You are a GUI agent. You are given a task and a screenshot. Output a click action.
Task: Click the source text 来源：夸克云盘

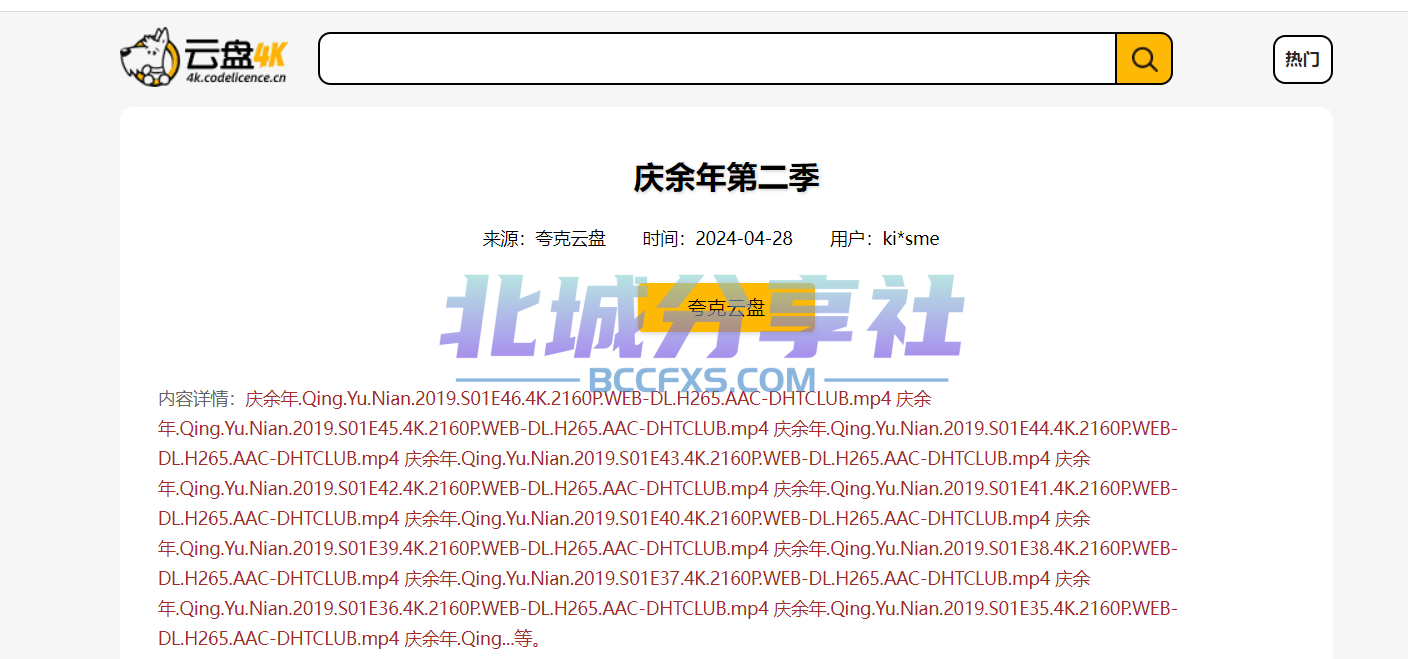544,239
